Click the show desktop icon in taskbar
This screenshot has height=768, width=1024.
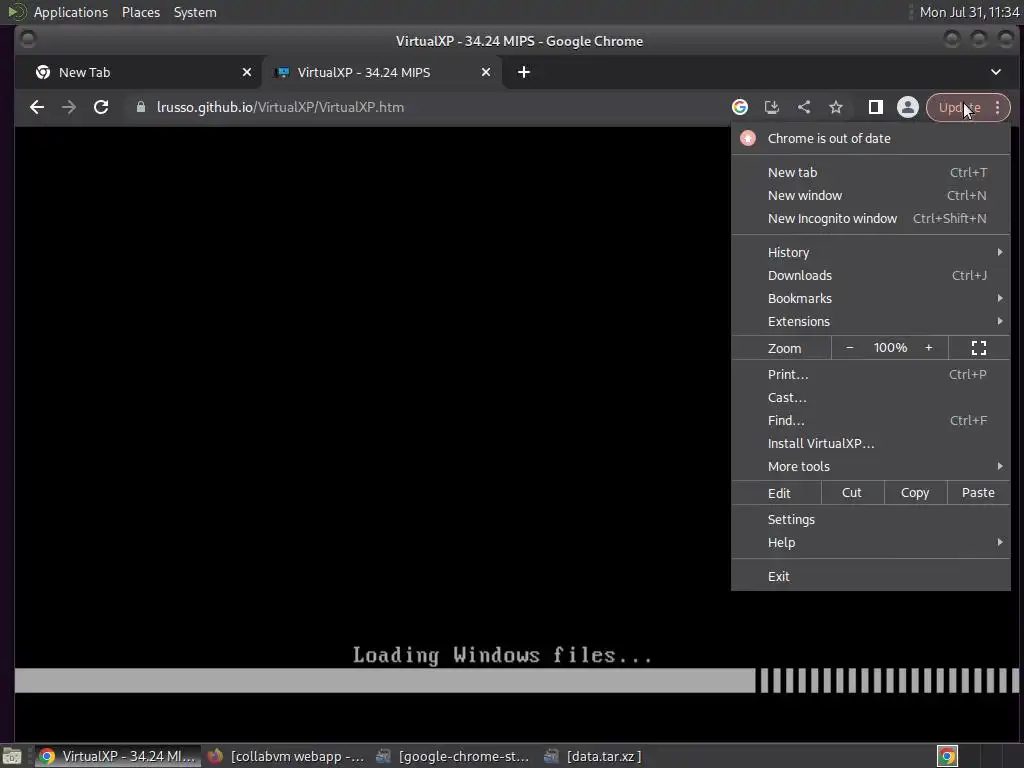12,756
